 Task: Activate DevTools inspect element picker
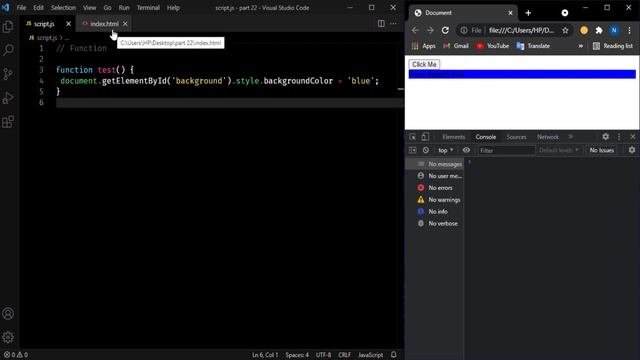pyautogui.click(x=413, y=137)
